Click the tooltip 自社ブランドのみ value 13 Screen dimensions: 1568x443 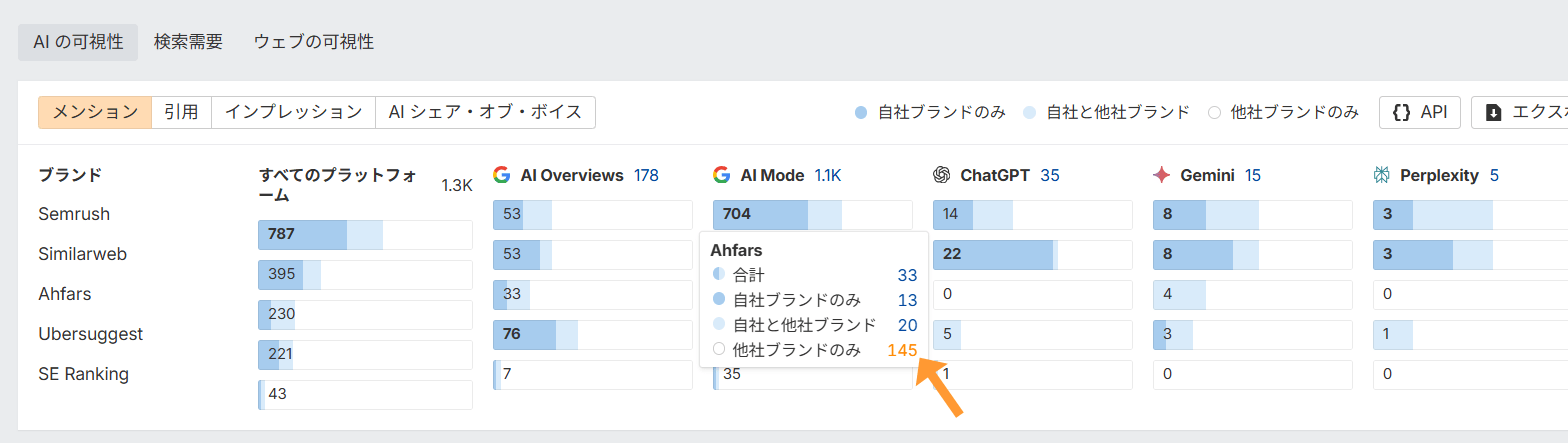point(907,300)
